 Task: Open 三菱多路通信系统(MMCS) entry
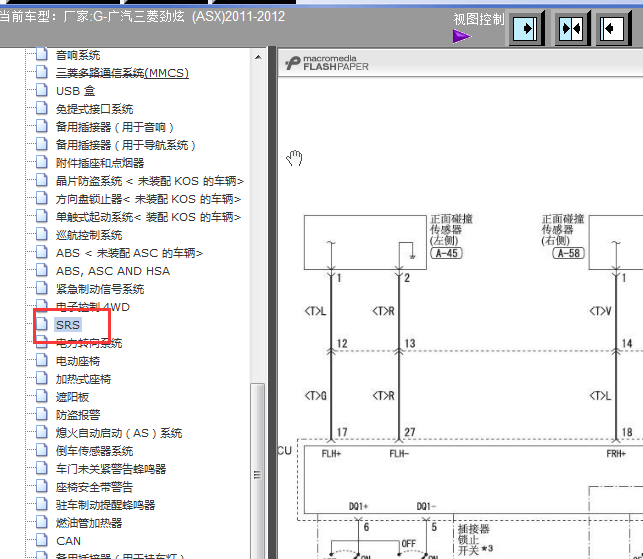click(x=122, y=73)
